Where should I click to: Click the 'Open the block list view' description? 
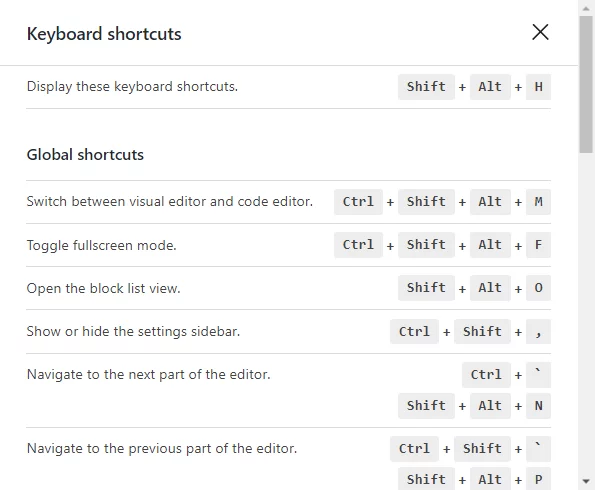103,288
